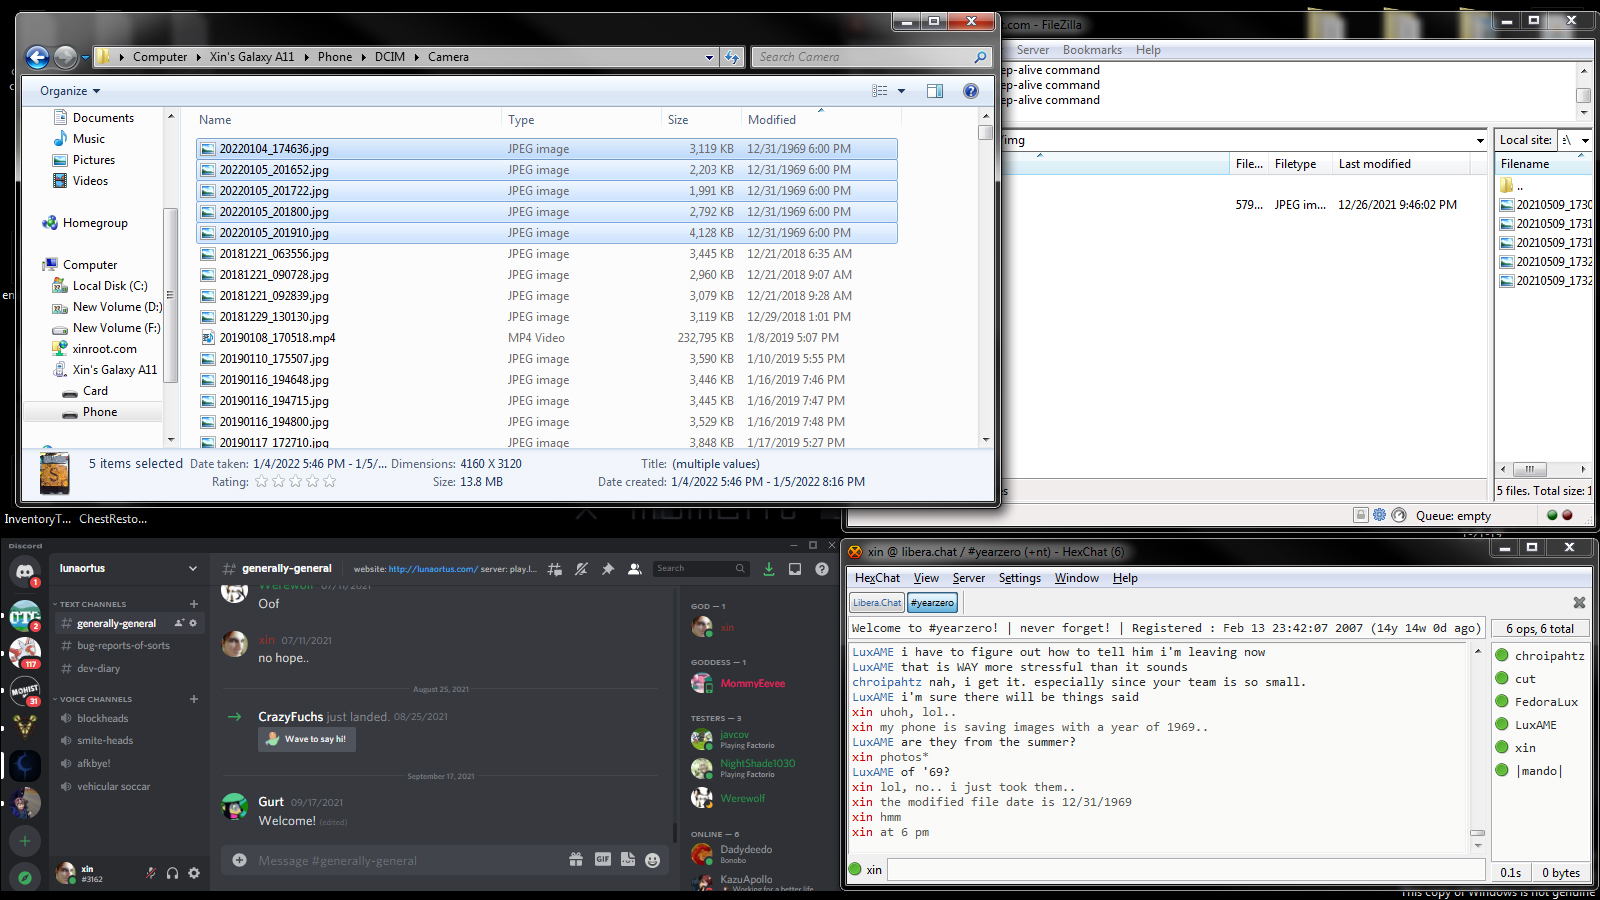
Task: Select the Monist server icon in Discord
Action: coord(24,690)
